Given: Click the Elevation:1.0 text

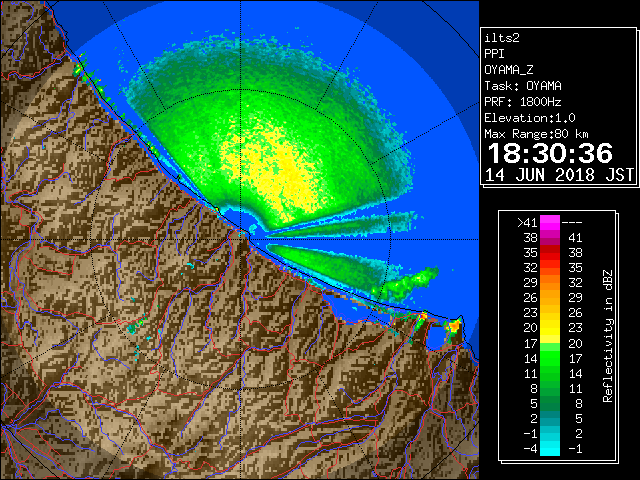Looking at the screenshot, I should pos(530,118).
